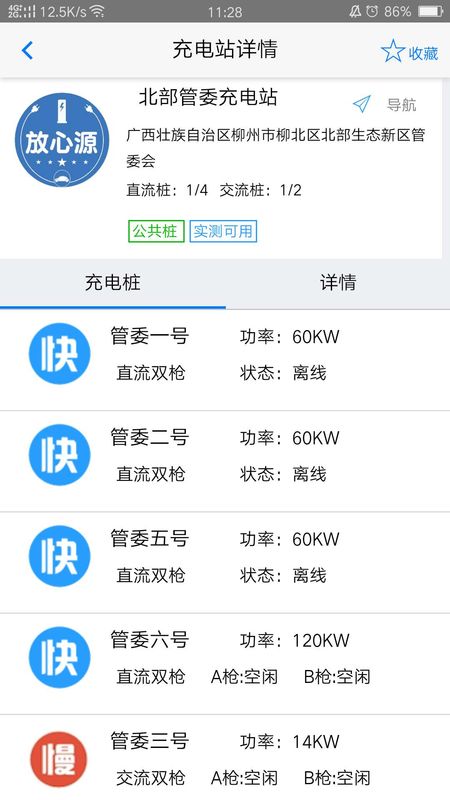The height and width of the screenshot is (800, 450).
Task: Tap the green 公共桩 tag
Action: pyautogui.click(x=156, y=231)
